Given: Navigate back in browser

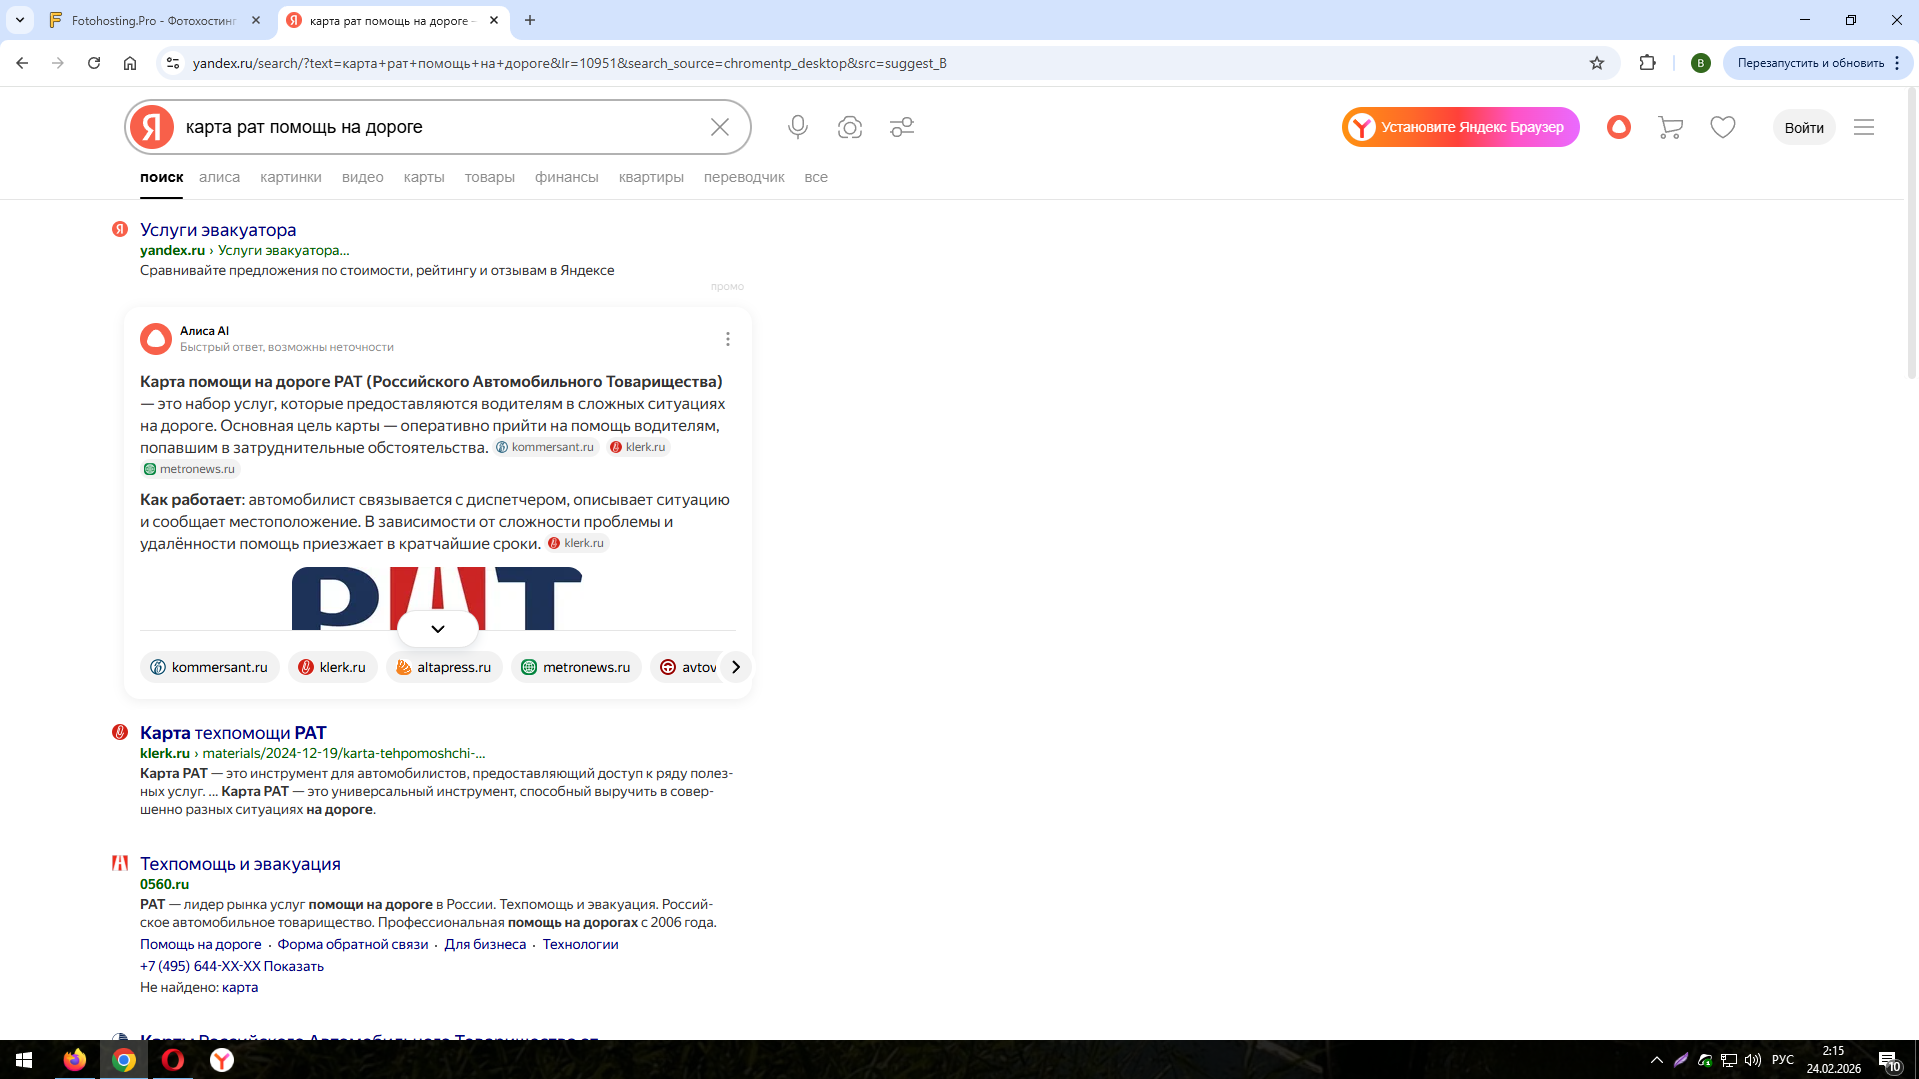Looking at the screenshot, I should tap(22, 63).
